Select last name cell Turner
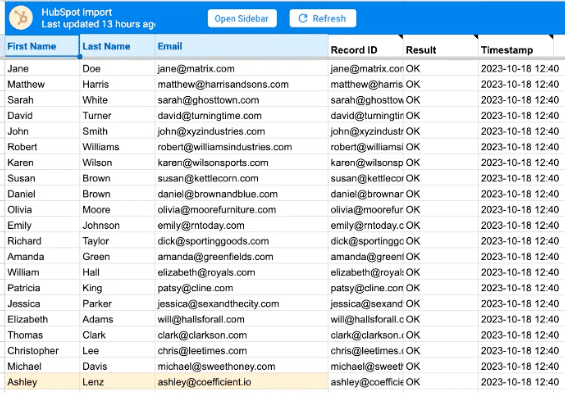 pyautogui.click(x=117, y=116)
